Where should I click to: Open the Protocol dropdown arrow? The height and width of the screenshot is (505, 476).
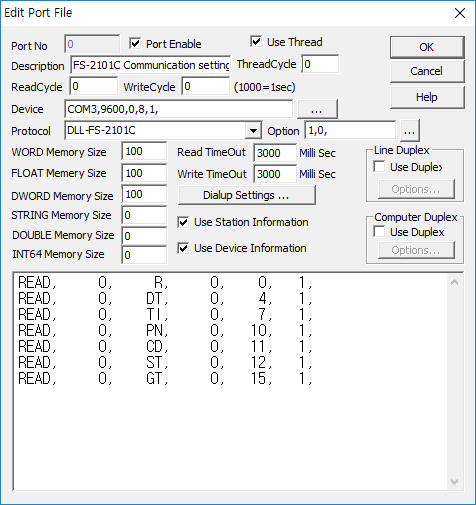click(253, 131)
